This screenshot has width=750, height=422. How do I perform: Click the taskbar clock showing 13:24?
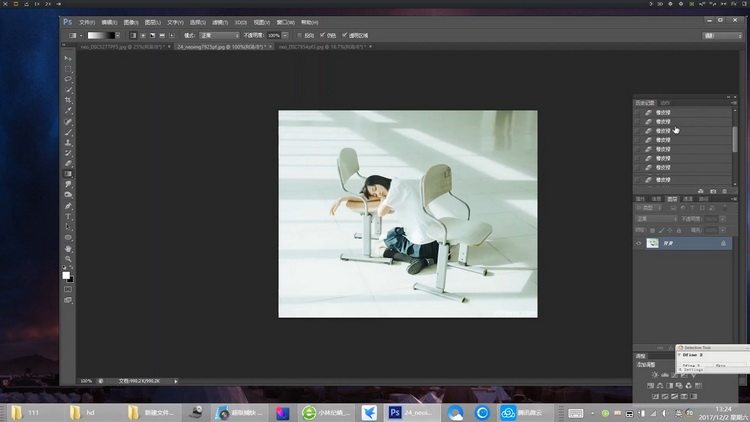[x=723, y=413]
